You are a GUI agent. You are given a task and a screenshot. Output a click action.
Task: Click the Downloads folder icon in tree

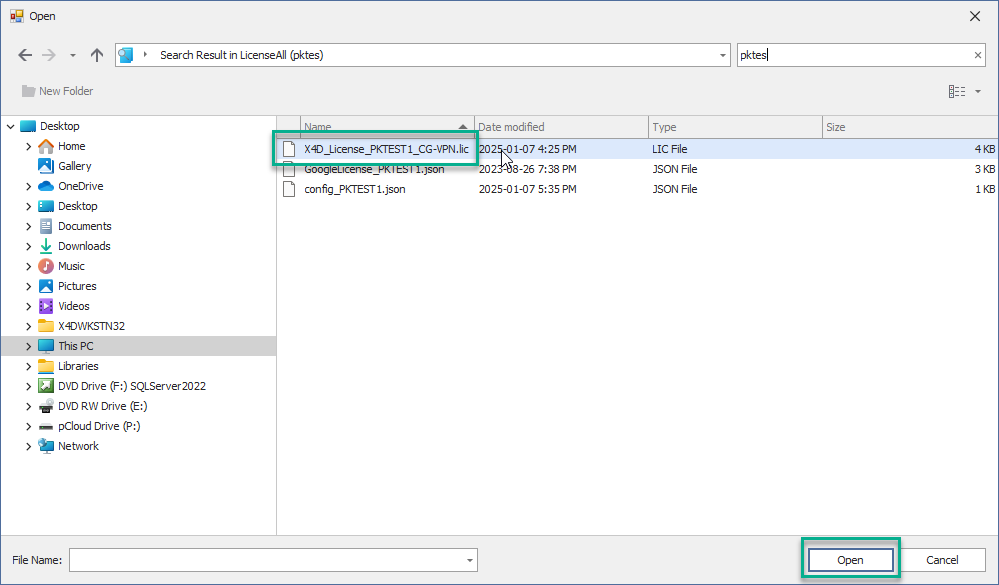[46, 246]
